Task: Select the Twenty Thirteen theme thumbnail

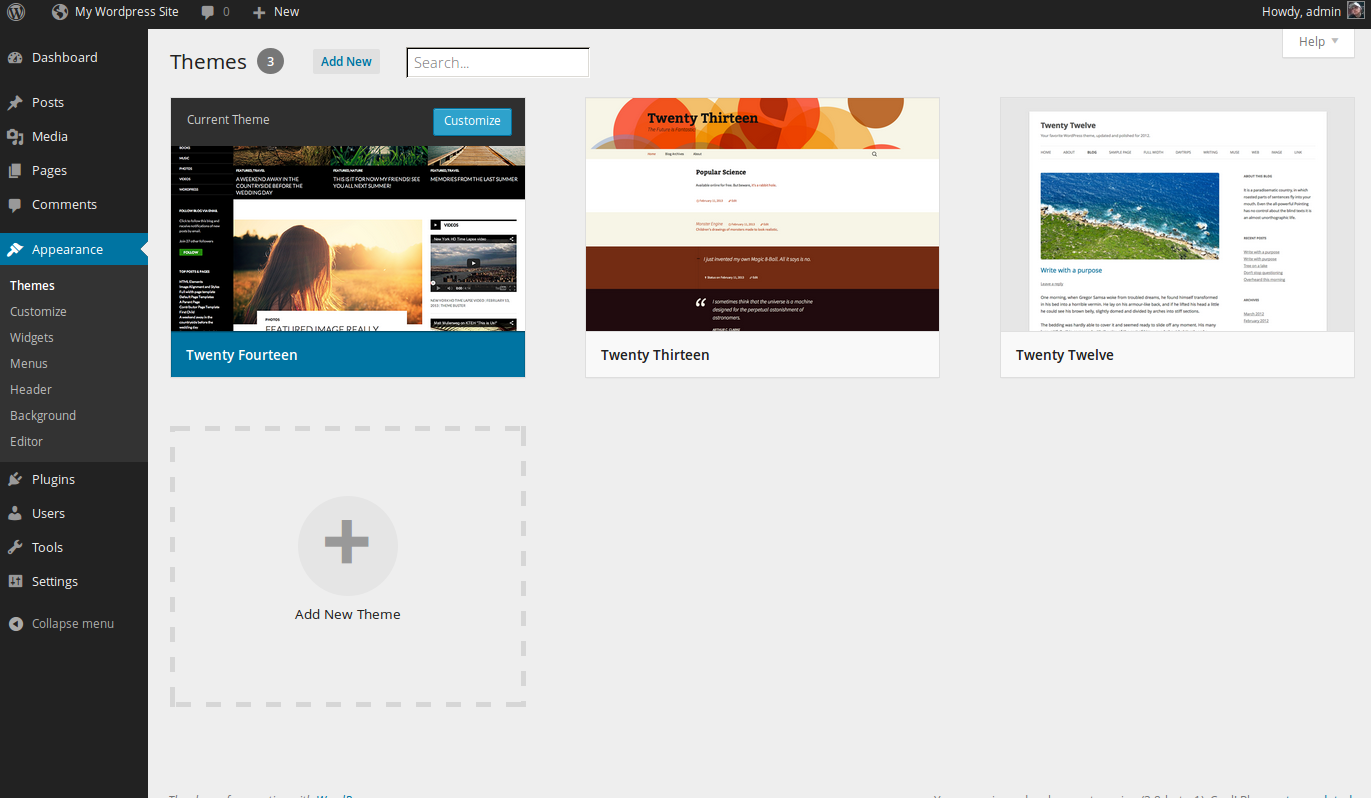Action: pyautogui.click(x=762, y=215)
